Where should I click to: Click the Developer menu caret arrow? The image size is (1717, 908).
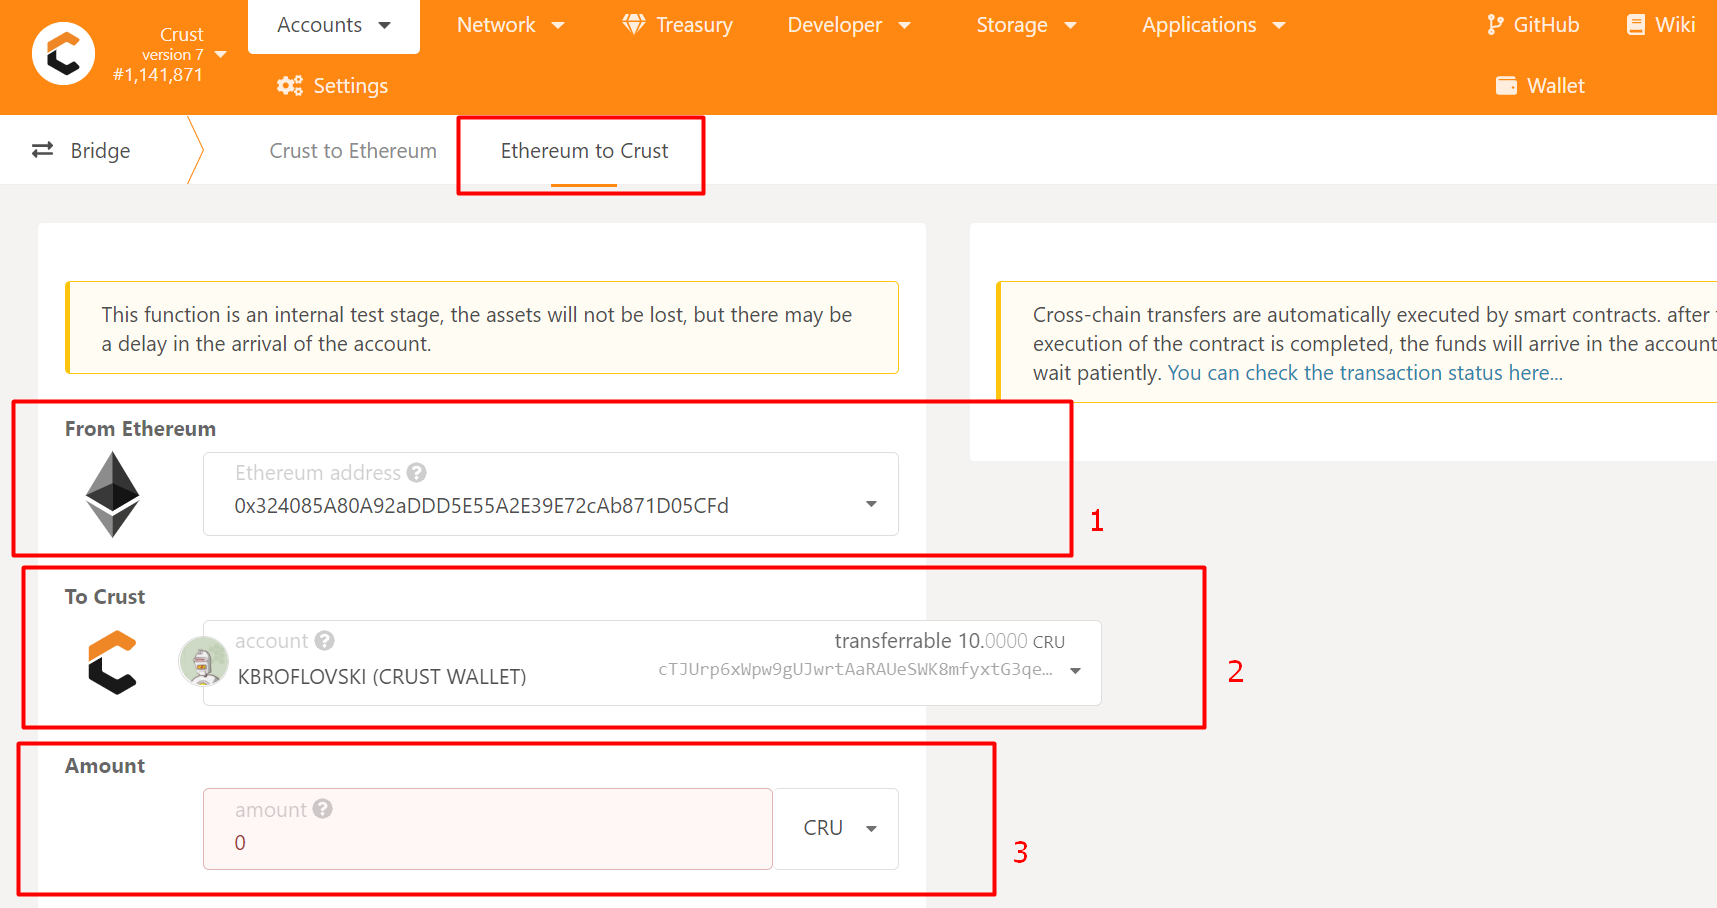[x=905, y=26]
